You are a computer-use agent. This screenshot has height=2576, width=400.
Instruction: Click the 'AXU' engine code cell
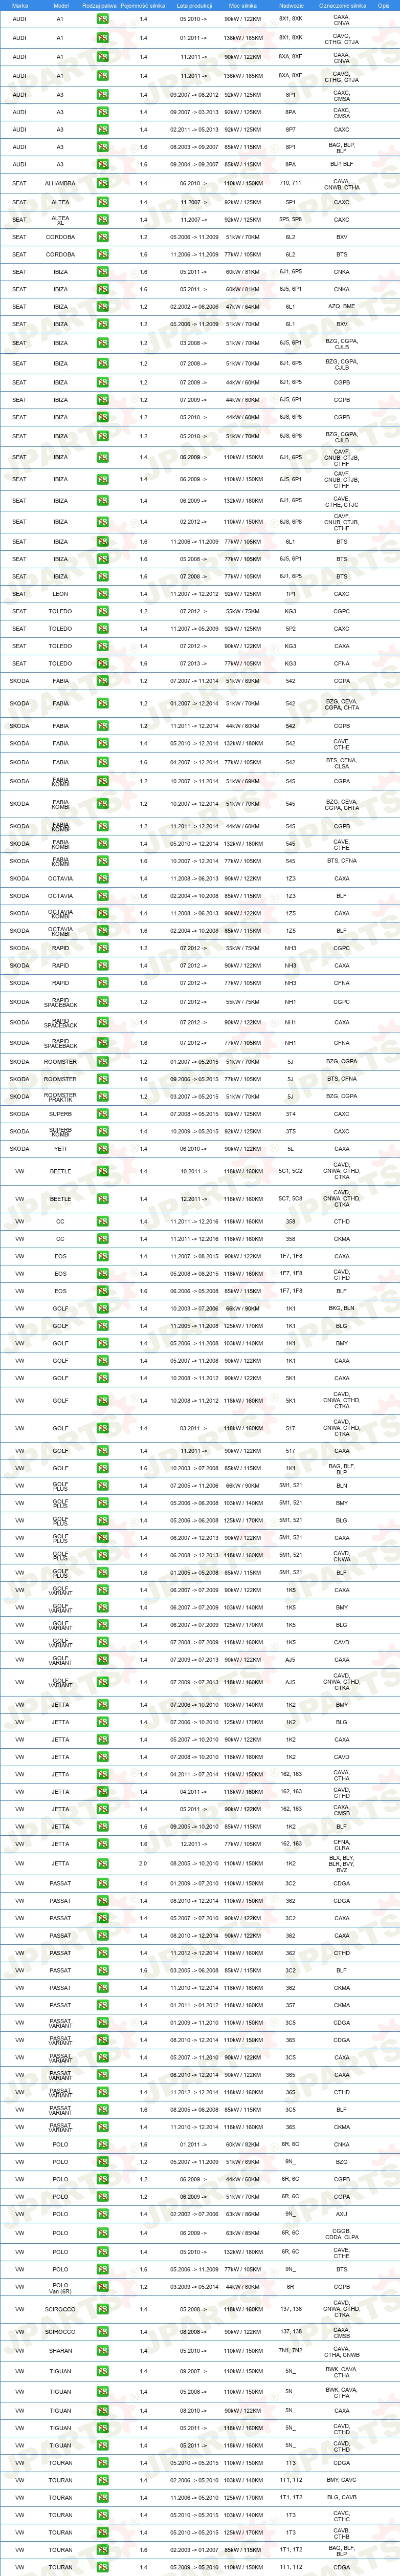pyautogui.click(x=342, y=2214)
